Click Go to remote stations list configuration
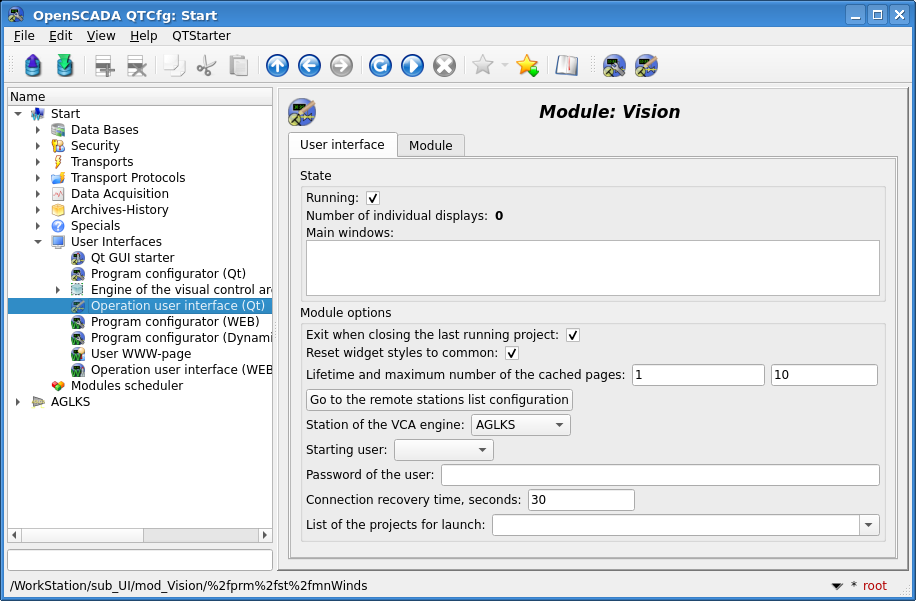This screenshot has width=916, height=601. (439, 400)
